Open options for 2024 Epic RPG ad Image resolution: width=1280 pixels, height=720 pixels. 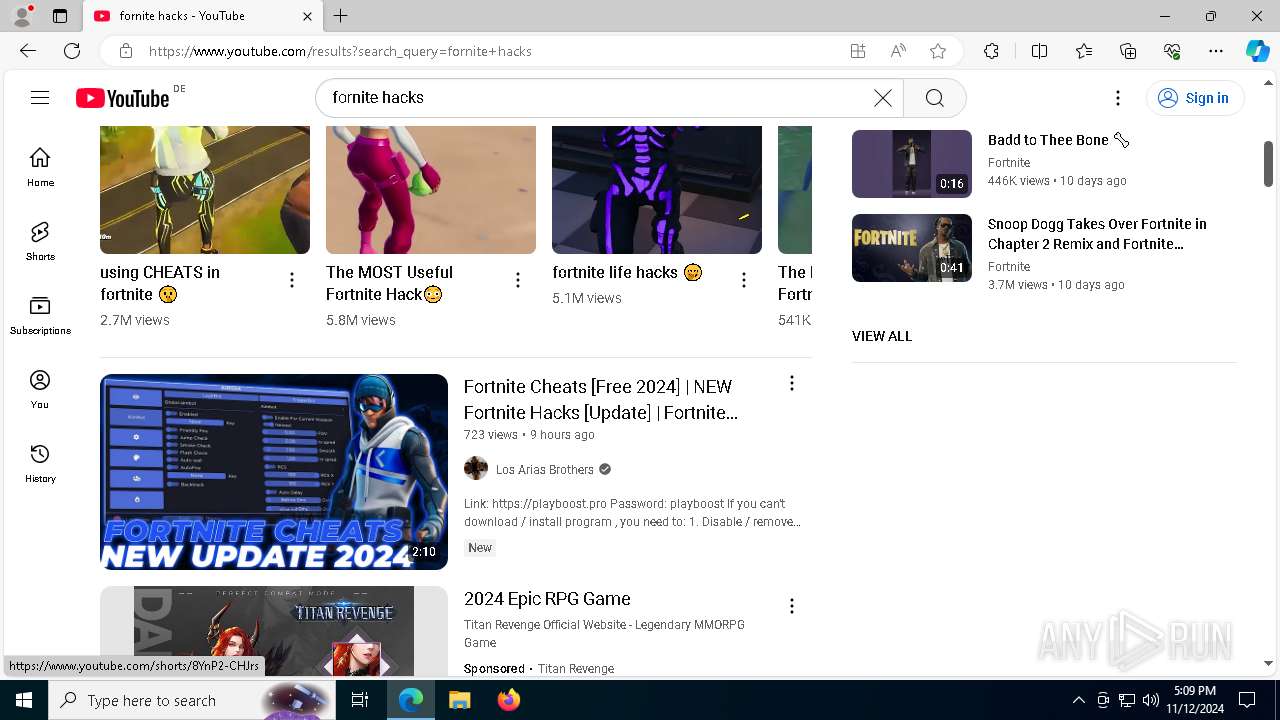point(792,606)
